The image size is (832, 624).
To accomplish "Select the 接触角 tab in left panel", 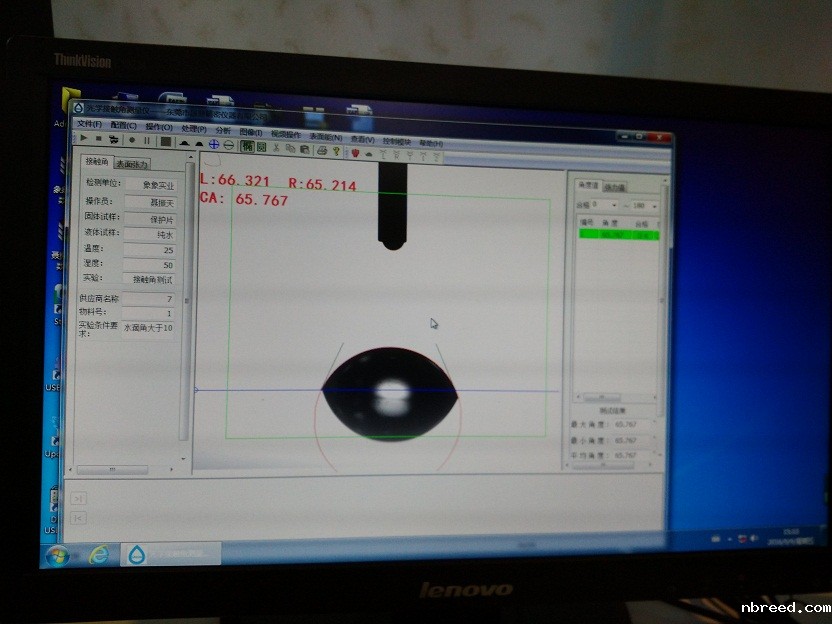I will click(97, 162).
